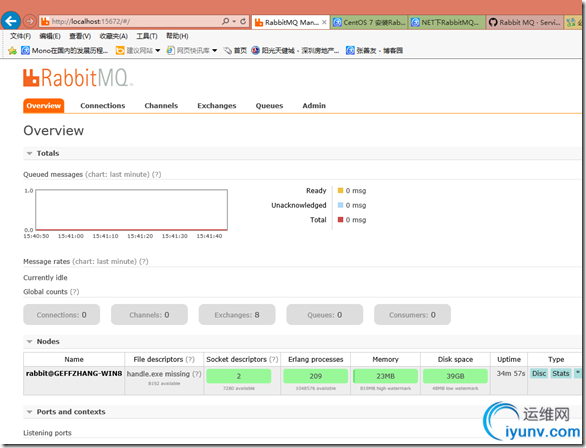Open the 网页快讯库 bookmark dropdown

[215, 50]
